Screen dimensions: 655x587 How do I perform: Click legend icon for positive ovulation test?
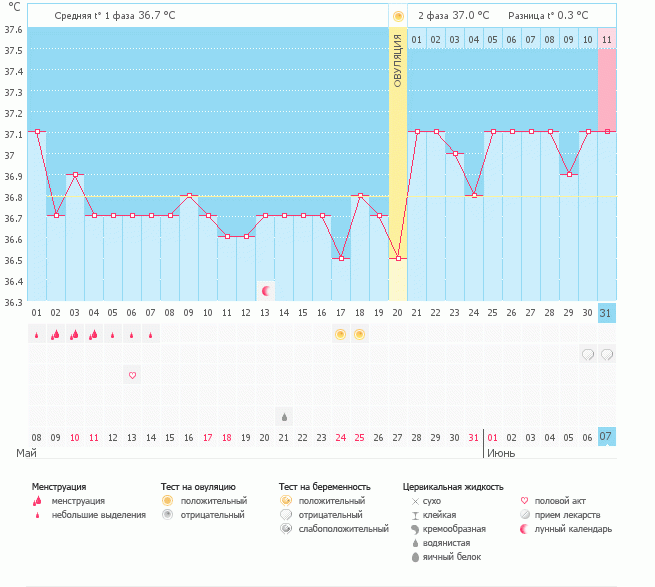click(167, 501)
